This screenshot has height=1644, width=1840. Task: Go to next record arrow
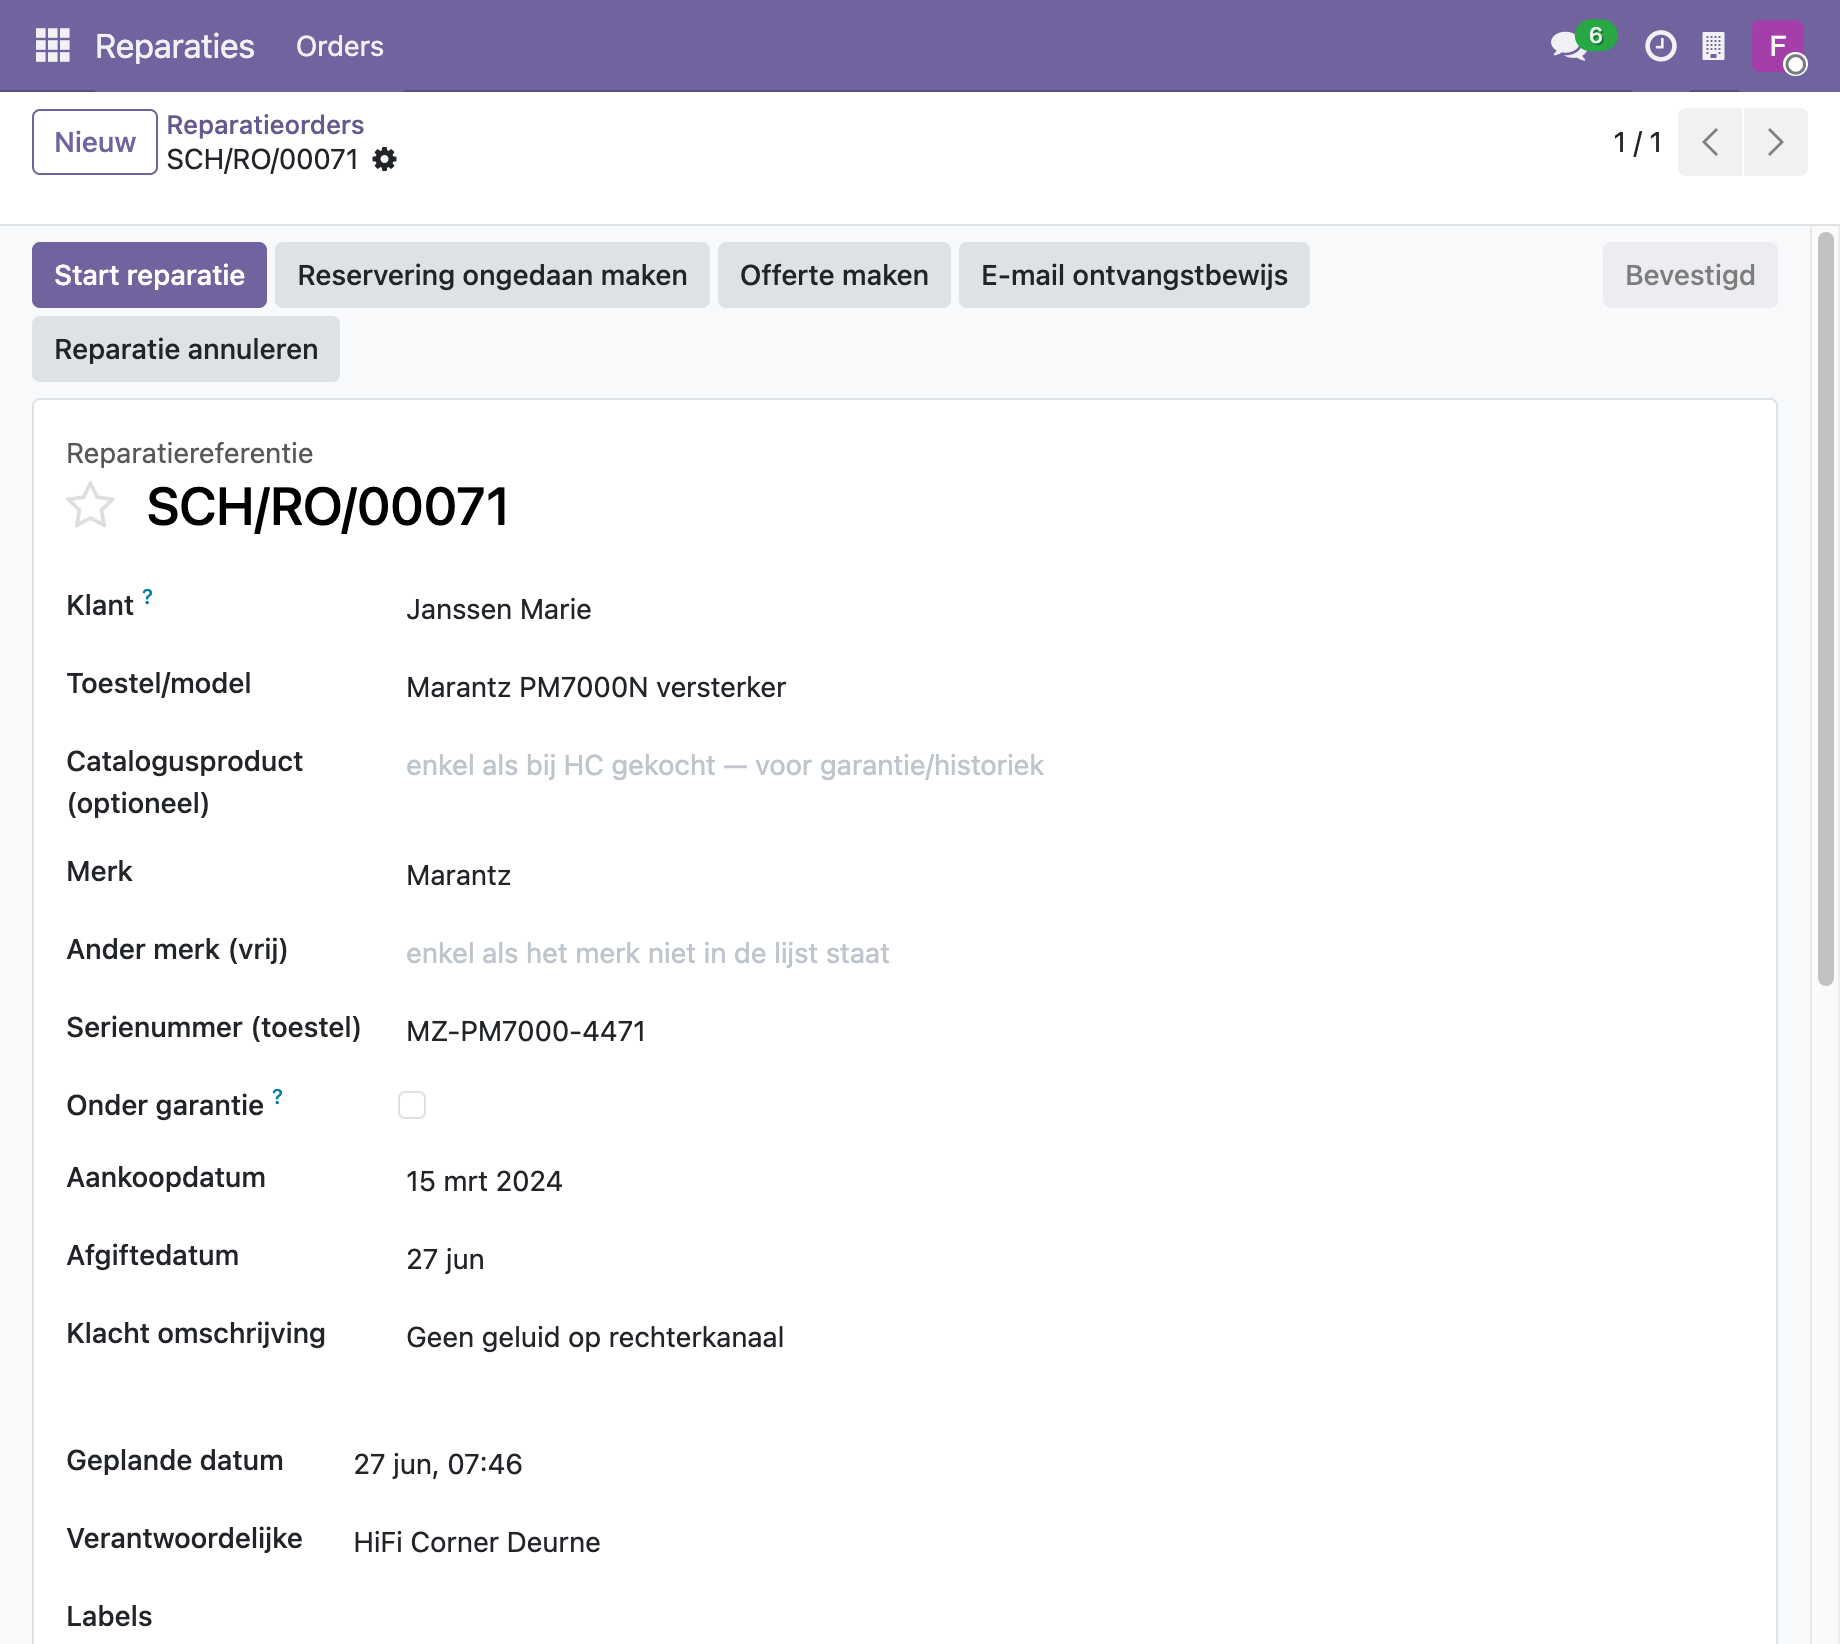1775,142
